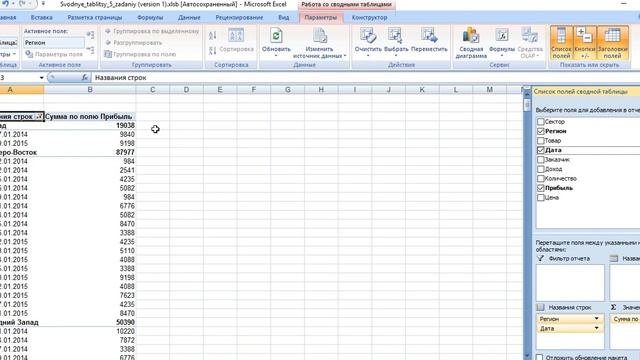Open the Регион row field dropdown
640x360 pixels.
597,319
